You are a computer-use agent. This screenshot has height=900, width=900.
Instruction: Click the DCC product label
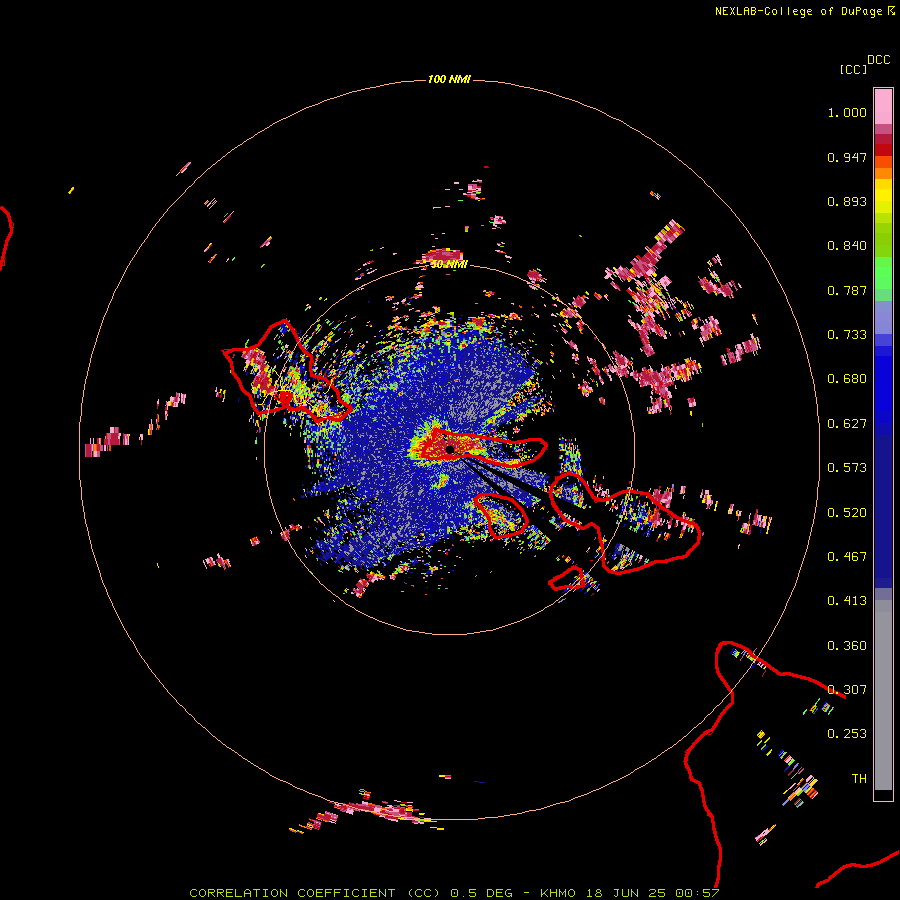(878, 60)
